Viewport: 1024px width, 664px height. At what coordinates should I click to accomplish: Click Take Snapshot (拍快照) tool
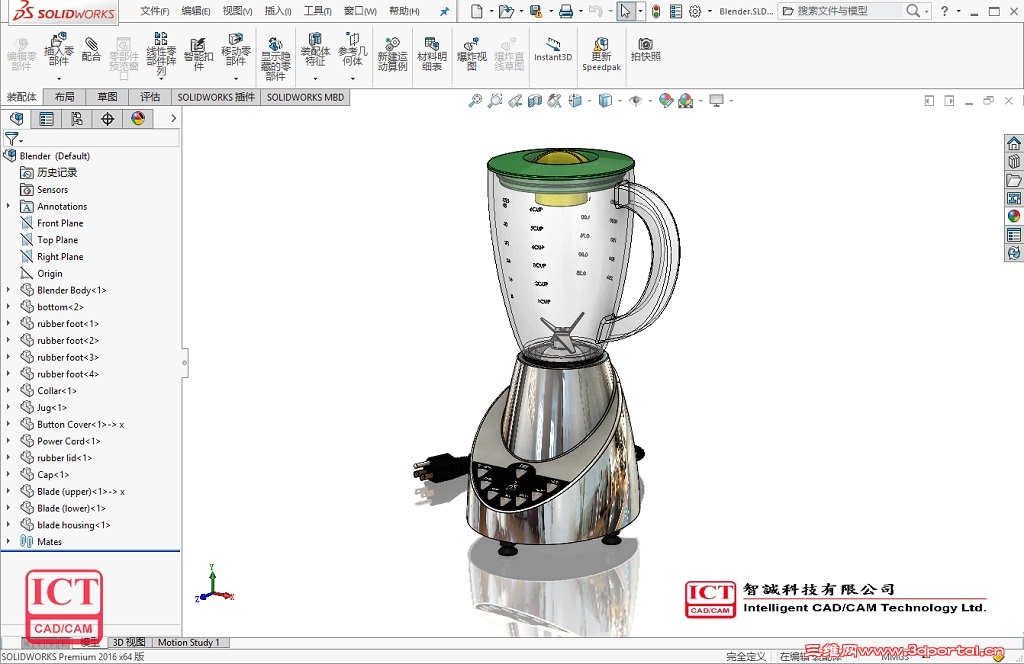(x=645, y=50)
